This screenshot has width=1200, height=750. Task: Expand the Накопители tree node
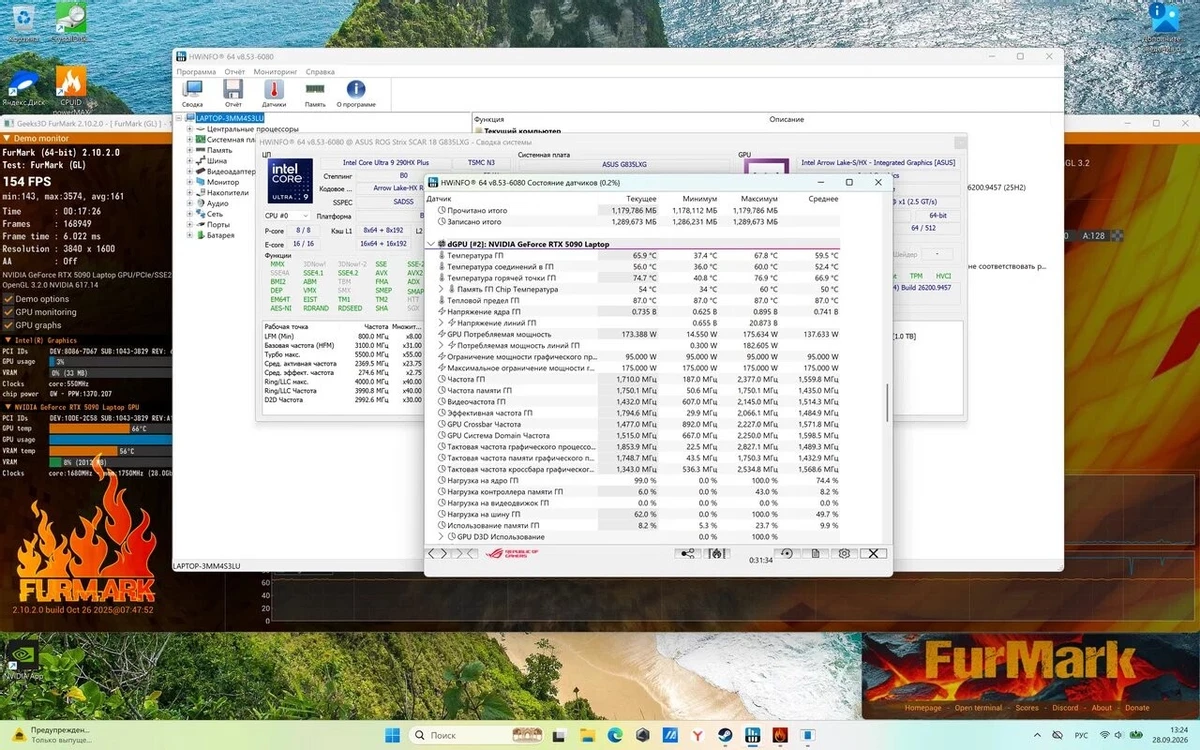tap(189, 192)
